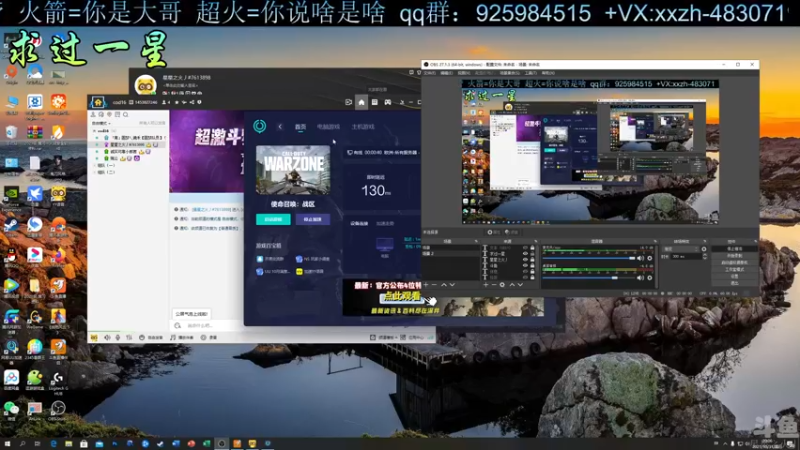Open OBS scene transition type dropdown
Screen dimensions: 800x450
coord(681,249)
